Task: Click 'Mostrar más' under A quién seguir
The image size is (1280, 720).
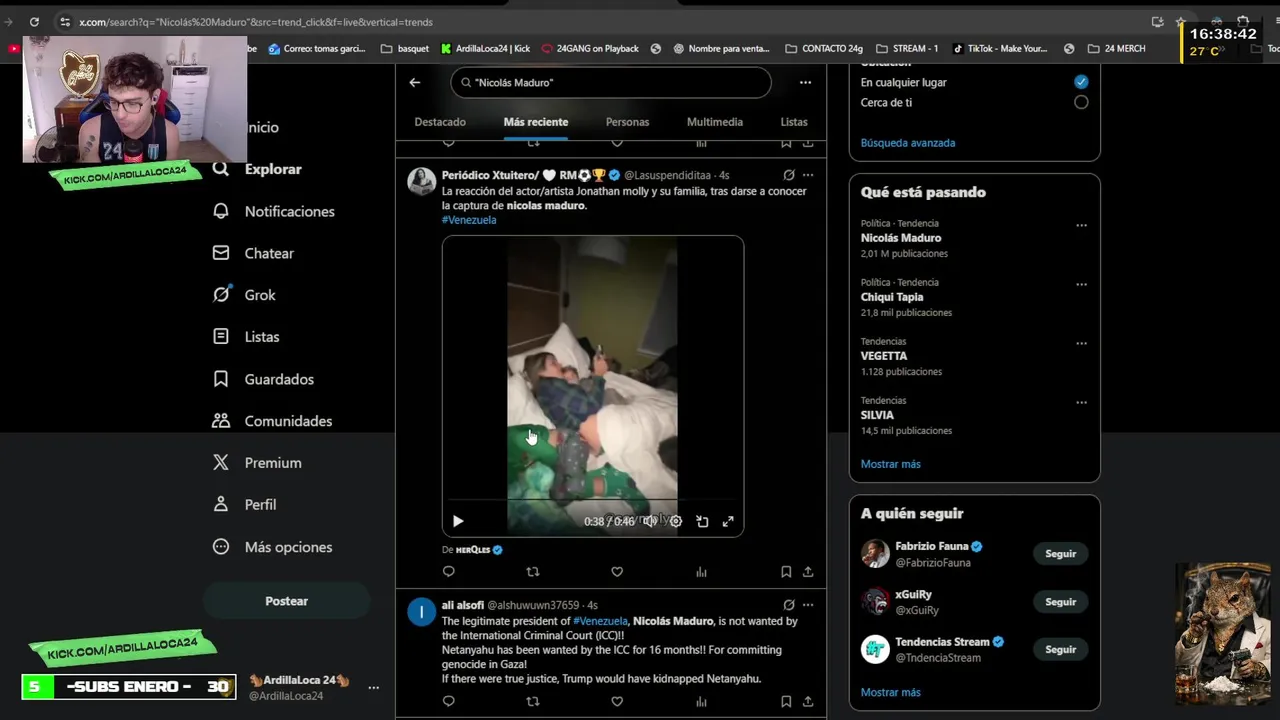Action: pyautogui.click(x=891, y=692)
